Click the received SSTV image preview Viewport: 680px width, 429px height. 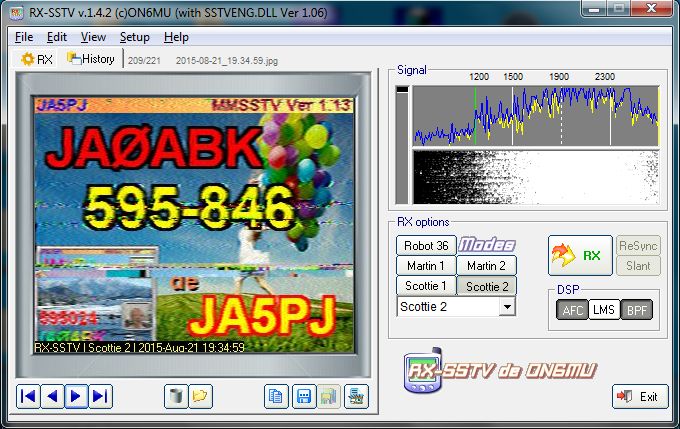(194, 225)
